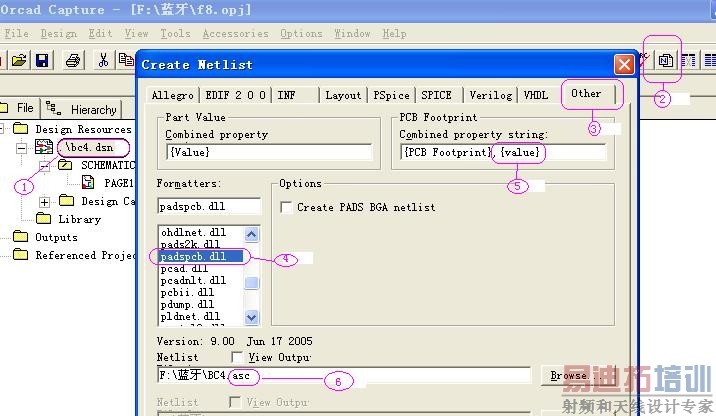The image size is (716, 416).
Task: Select padspcb.dll in formatter list
Action: [x=201, y=257]
